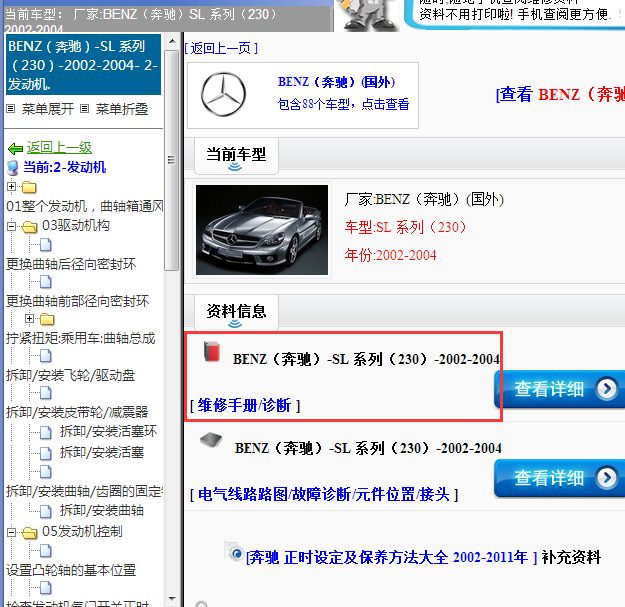Click first BENZ（奔驰）-SL 系列（230）-2002-2004 title
625x607 pixels.
pyautogui.click(x=366, y=359)
